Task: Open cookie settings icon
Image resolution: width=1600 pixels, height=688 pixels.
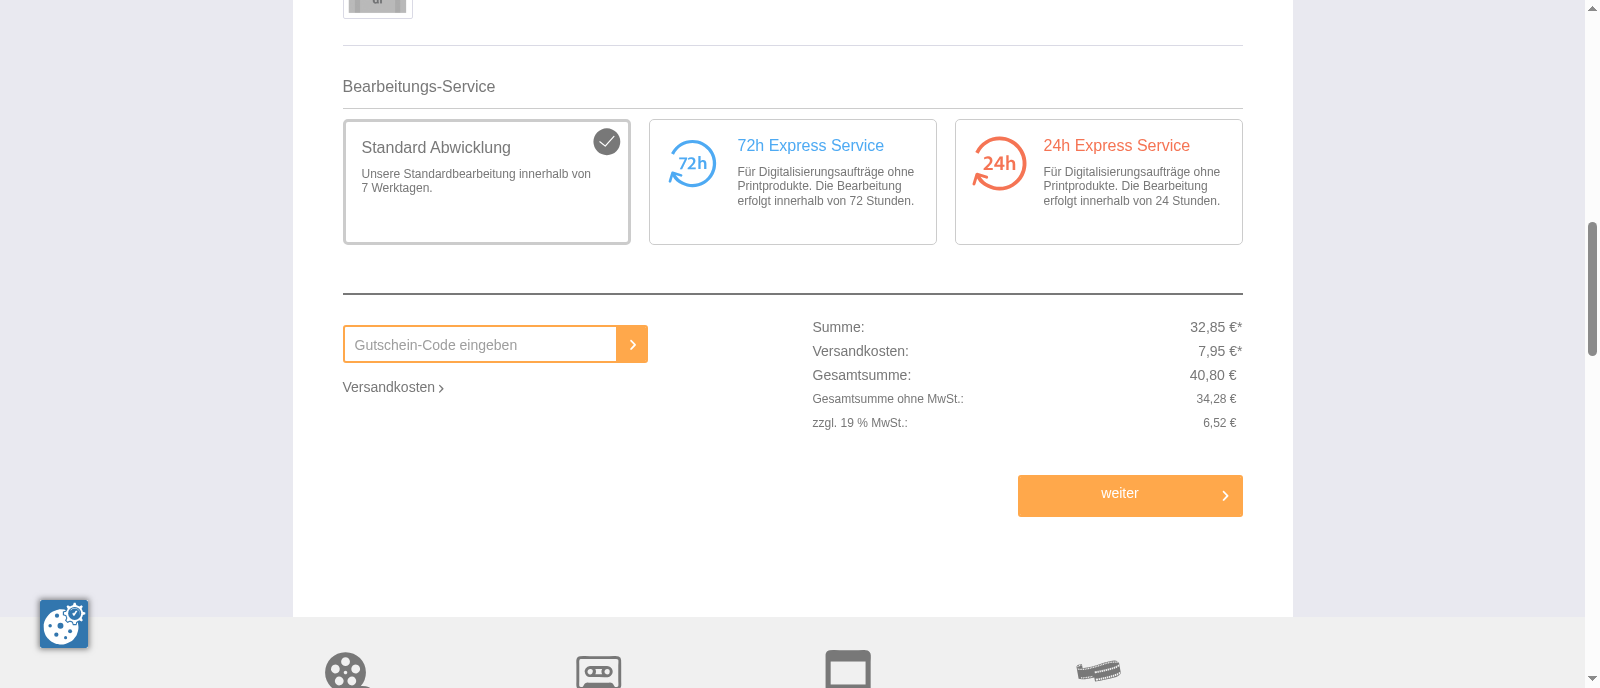Action: point(64,624)
